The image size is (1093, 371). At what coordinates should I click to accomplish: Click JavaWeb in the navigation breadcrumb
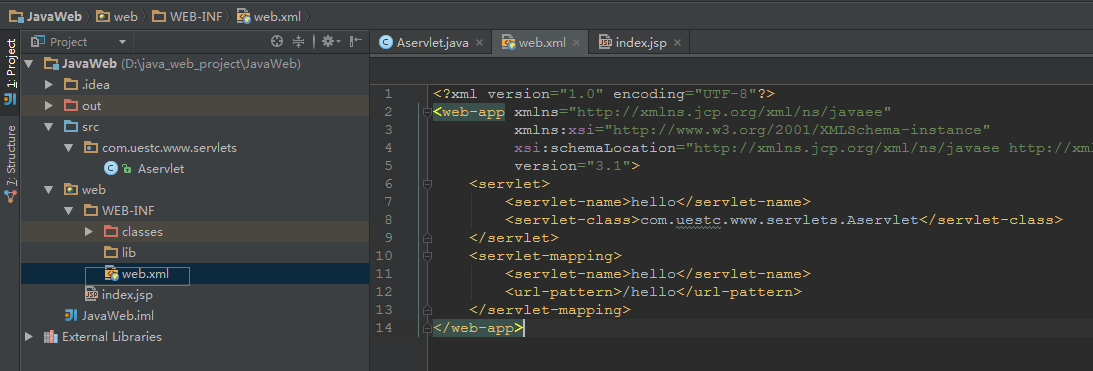tap(45, 16)
